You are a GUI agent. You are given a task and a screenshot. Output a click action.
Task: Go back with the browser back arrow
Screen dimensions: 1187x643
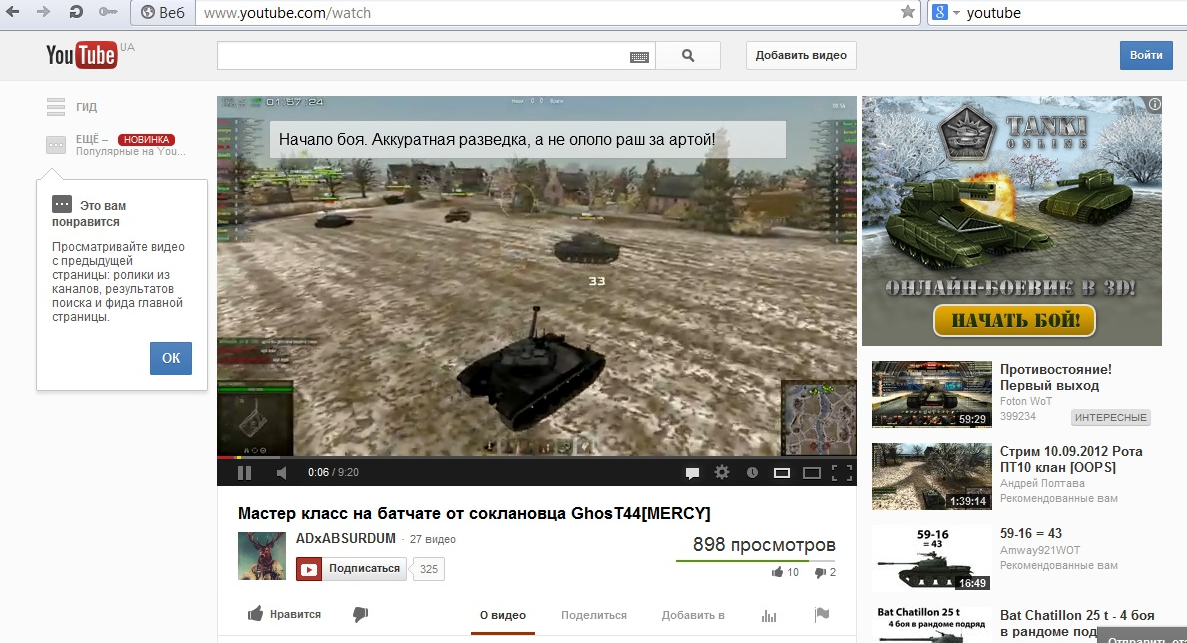(13, 12)
